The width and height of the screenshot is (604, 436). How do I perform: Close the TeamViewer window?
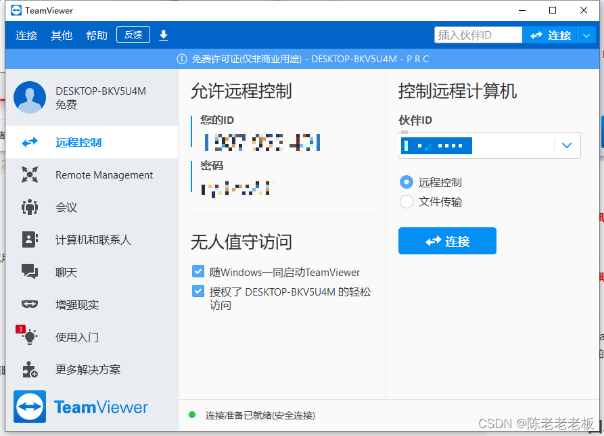584,10
